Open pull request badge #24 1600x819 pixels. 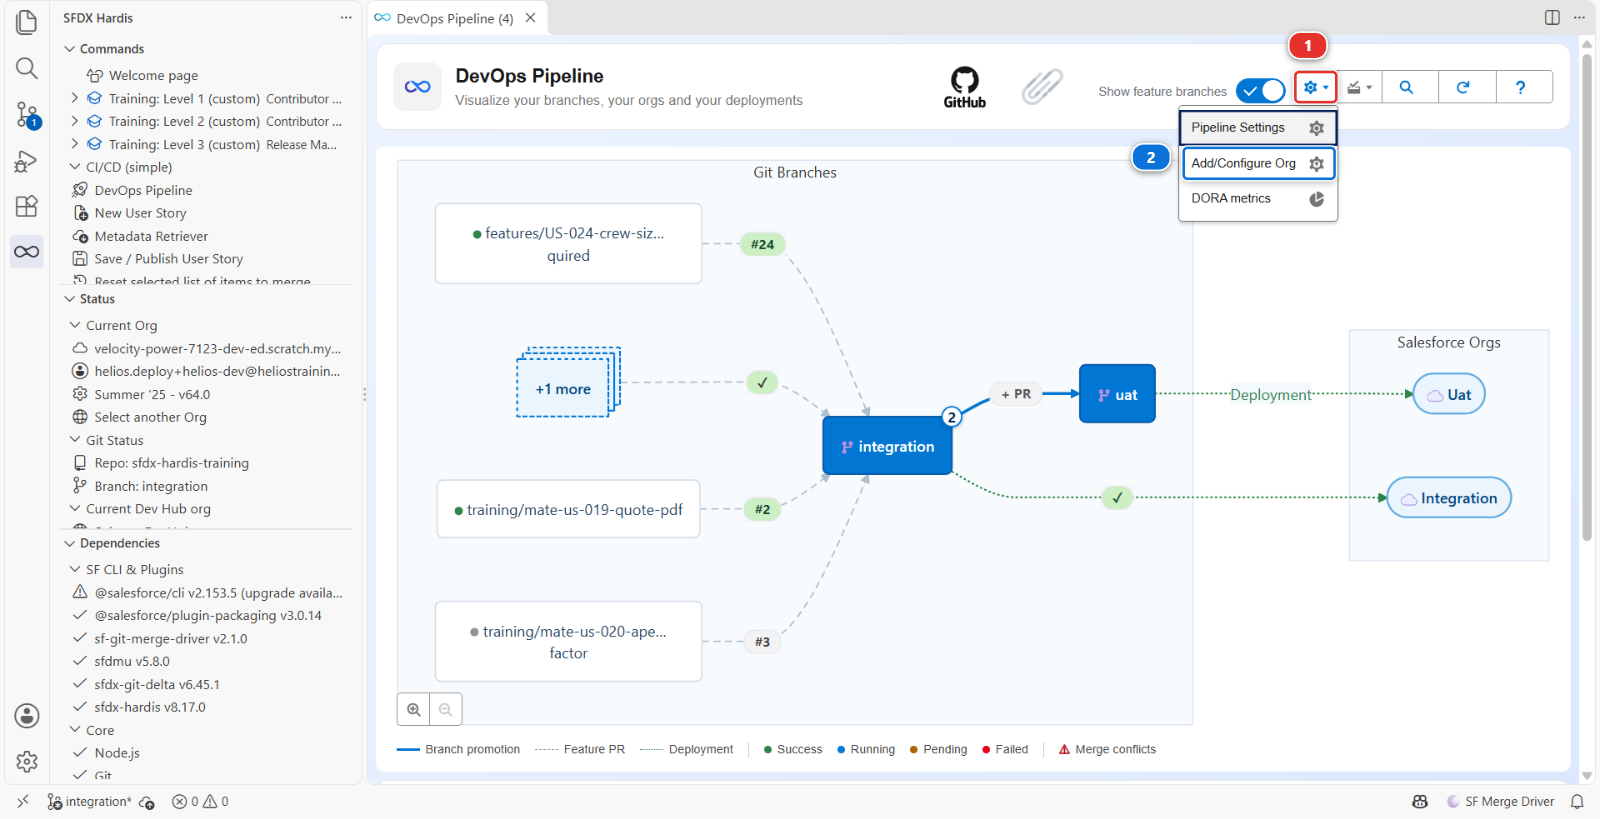[x=762, y=244]
